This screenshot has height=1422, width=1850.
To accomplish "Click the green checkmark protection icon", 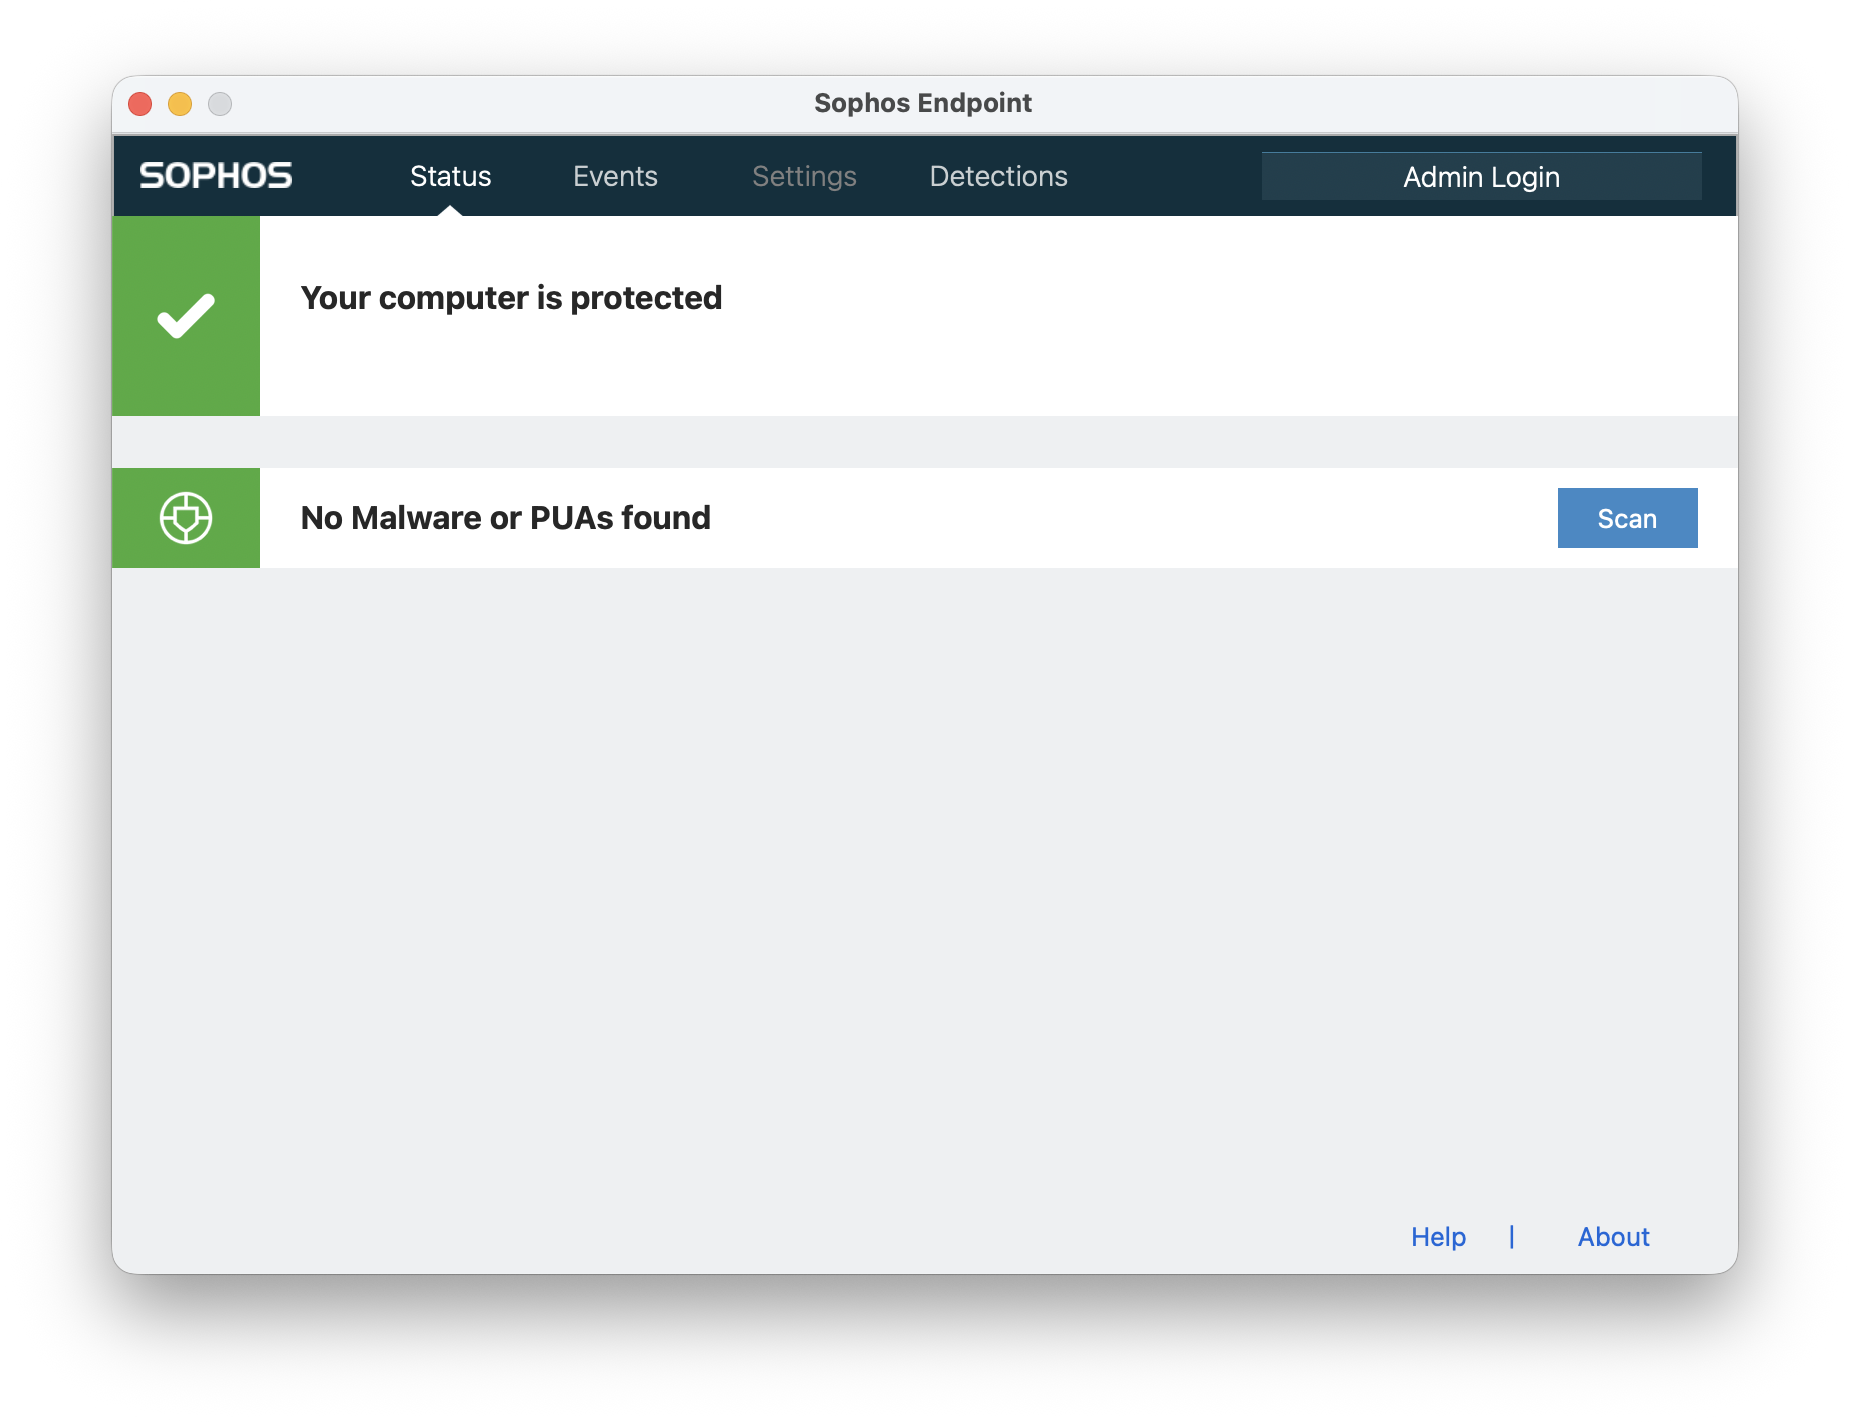I will [186, 316].
